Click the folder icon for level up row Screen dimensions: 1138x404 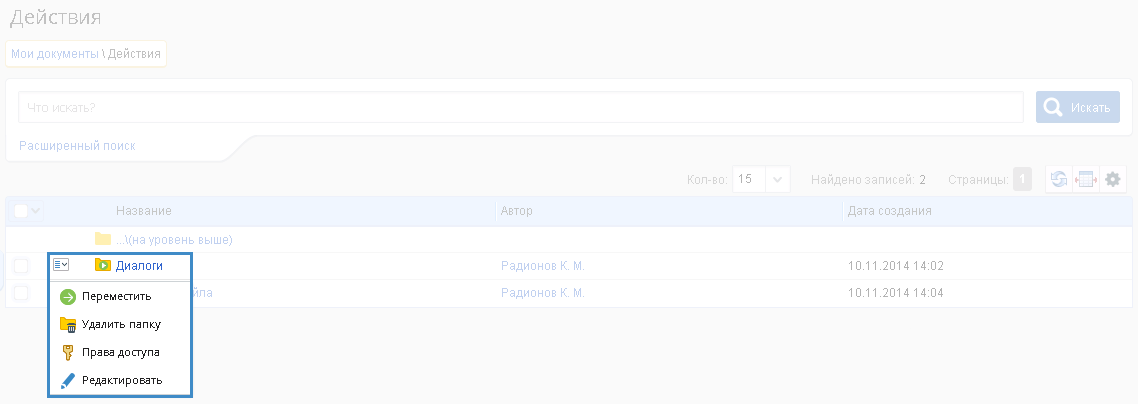pos(102,239)
